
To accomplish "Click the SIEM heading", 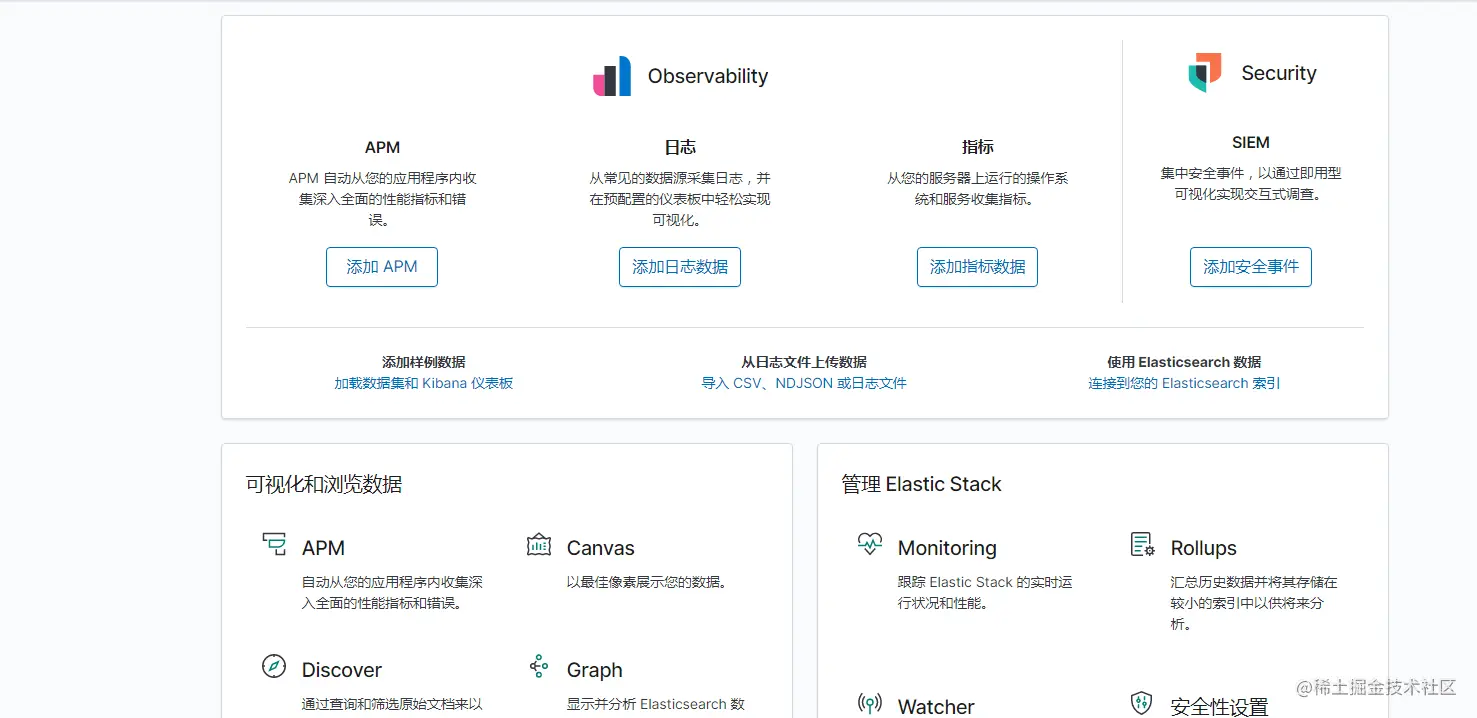I will pyautogui.click(x=1251, y=142).
